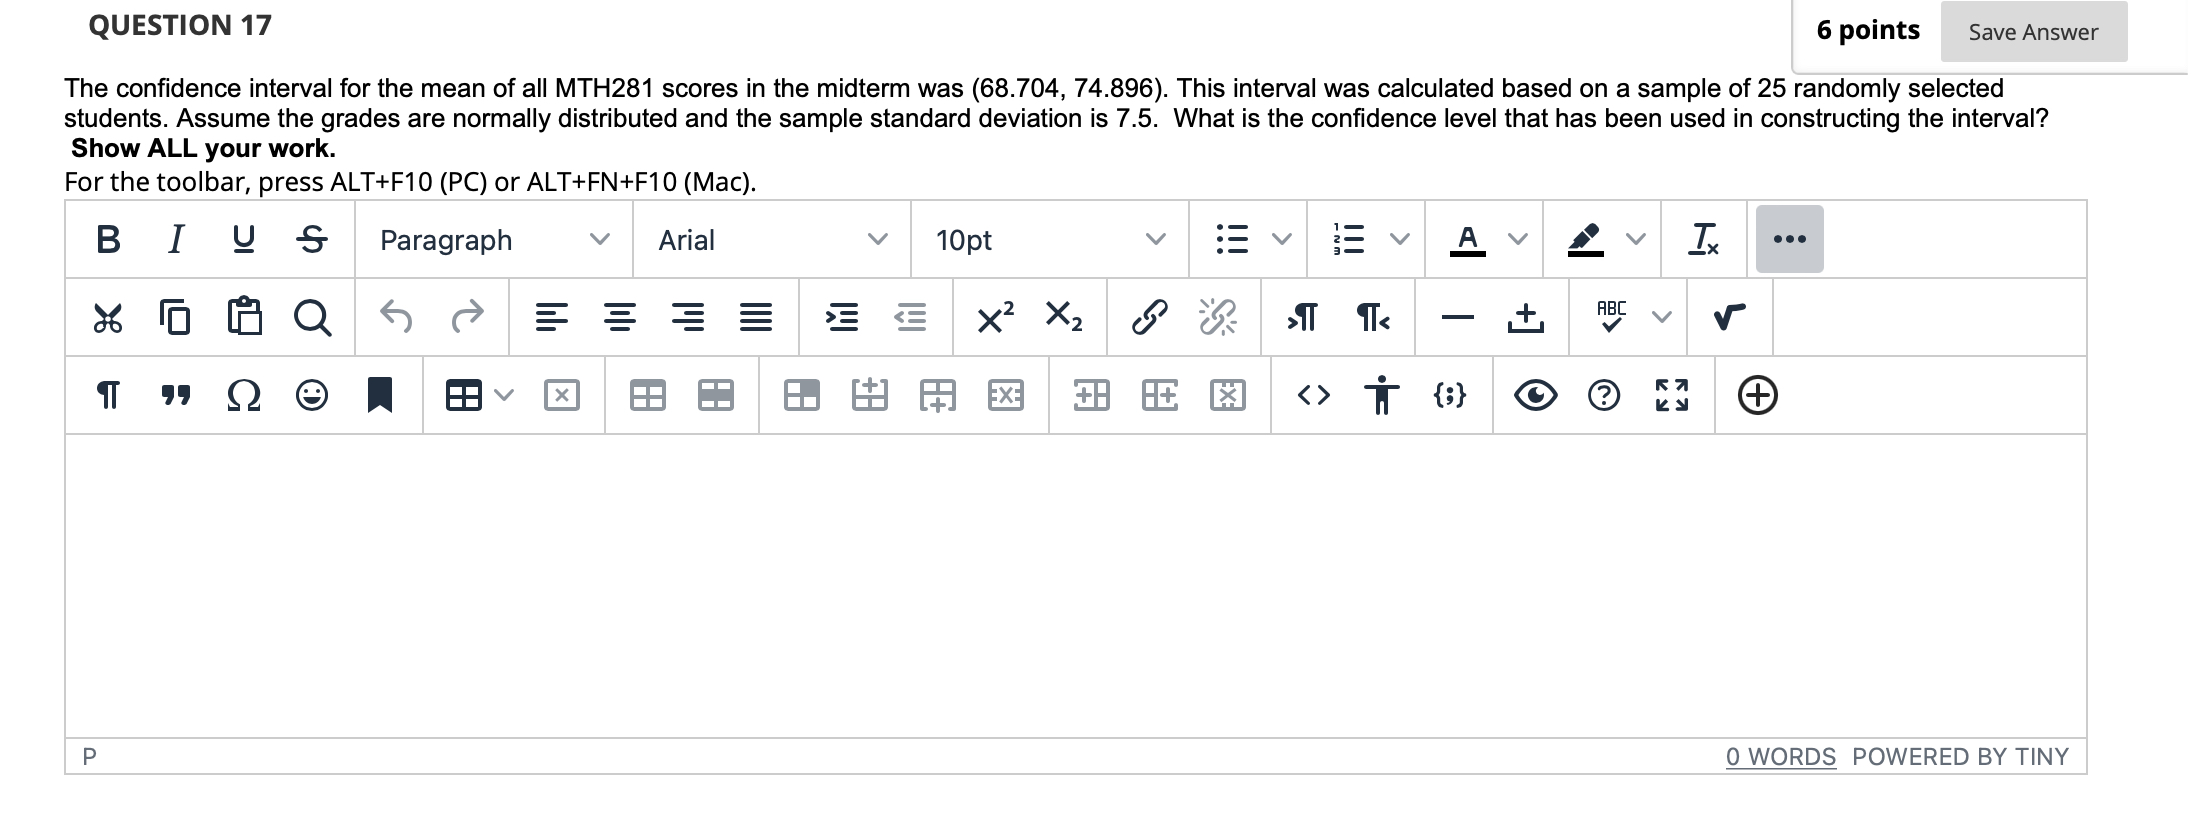Insert table column after
Image resolution: width=2192 pixels, height=840 pixels.
pyautogui.click(x=1160, y=396)
